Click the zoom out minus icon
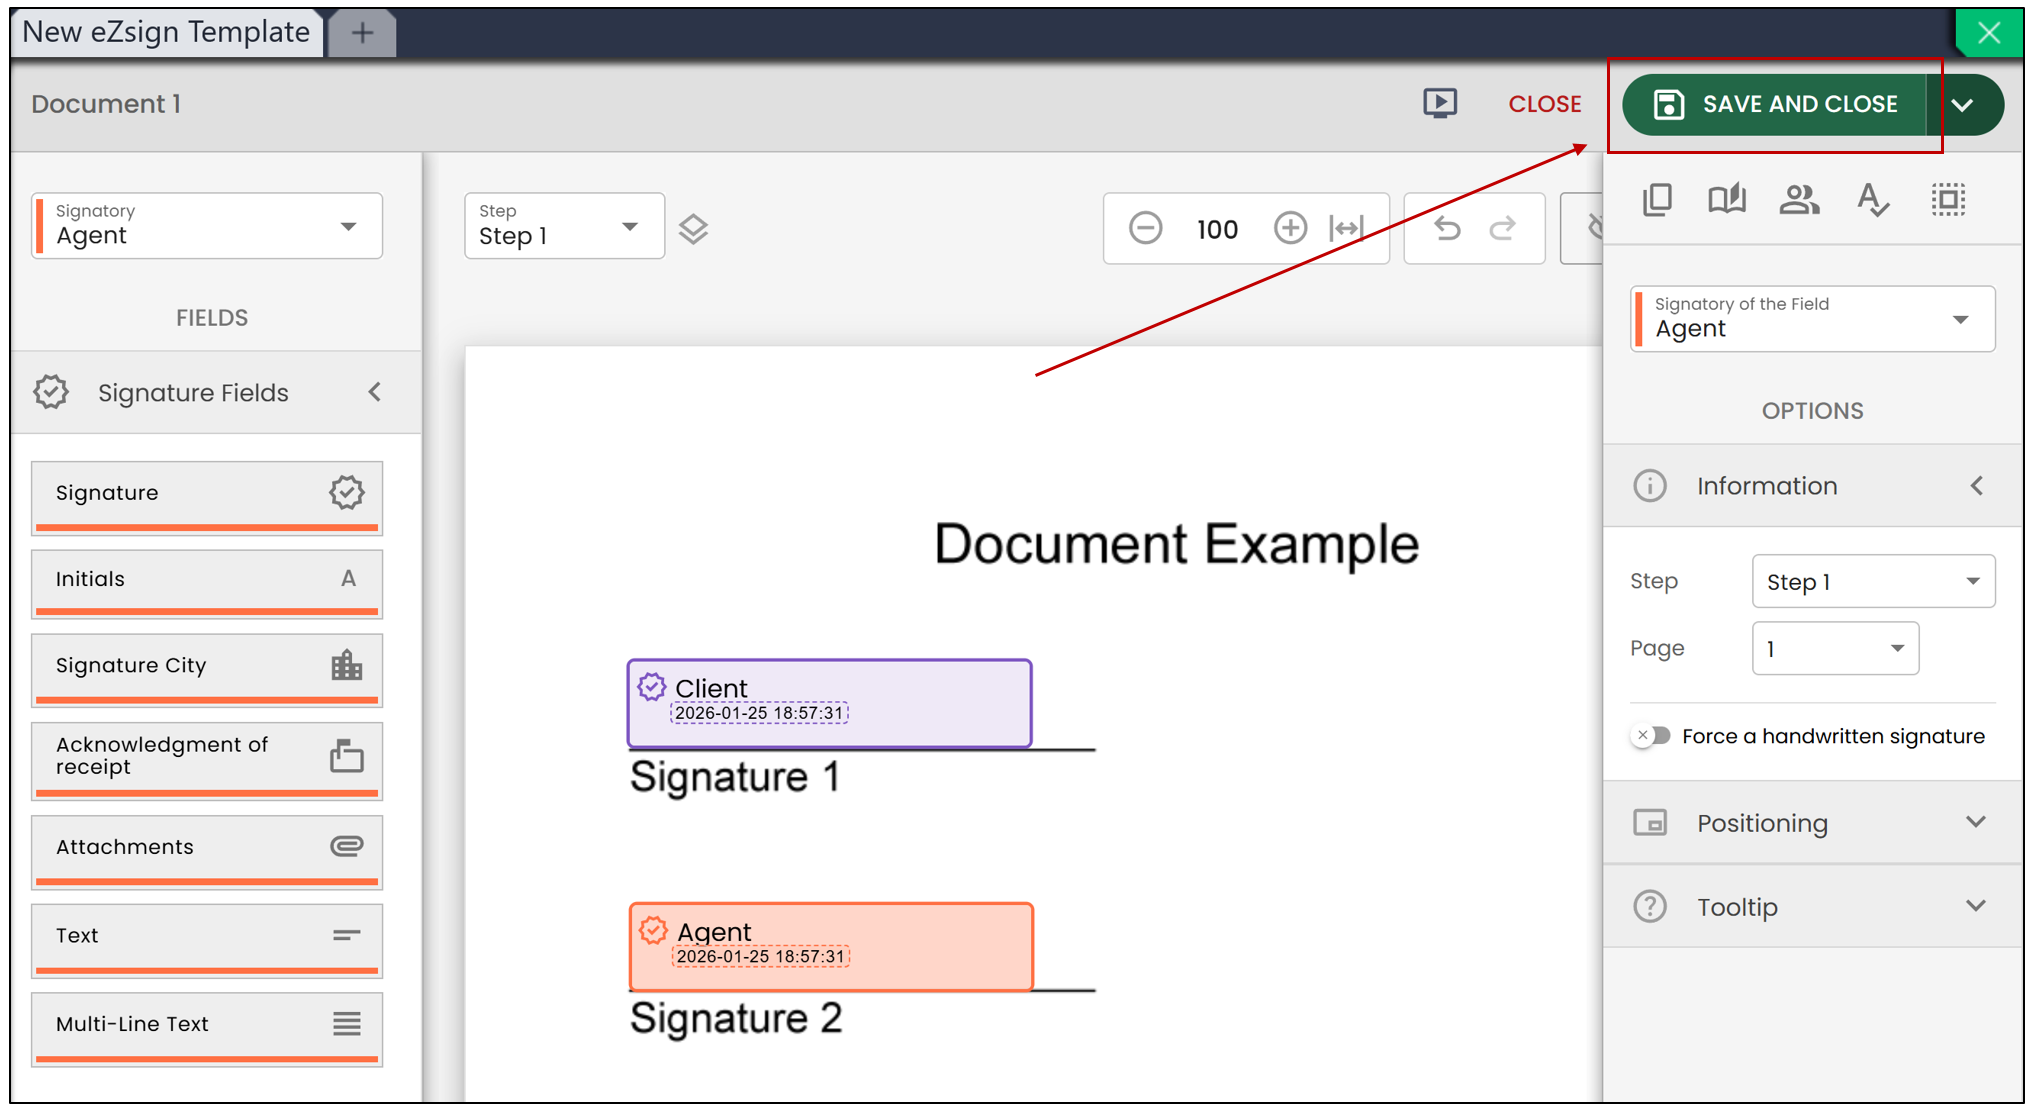 coord(1145,229)
